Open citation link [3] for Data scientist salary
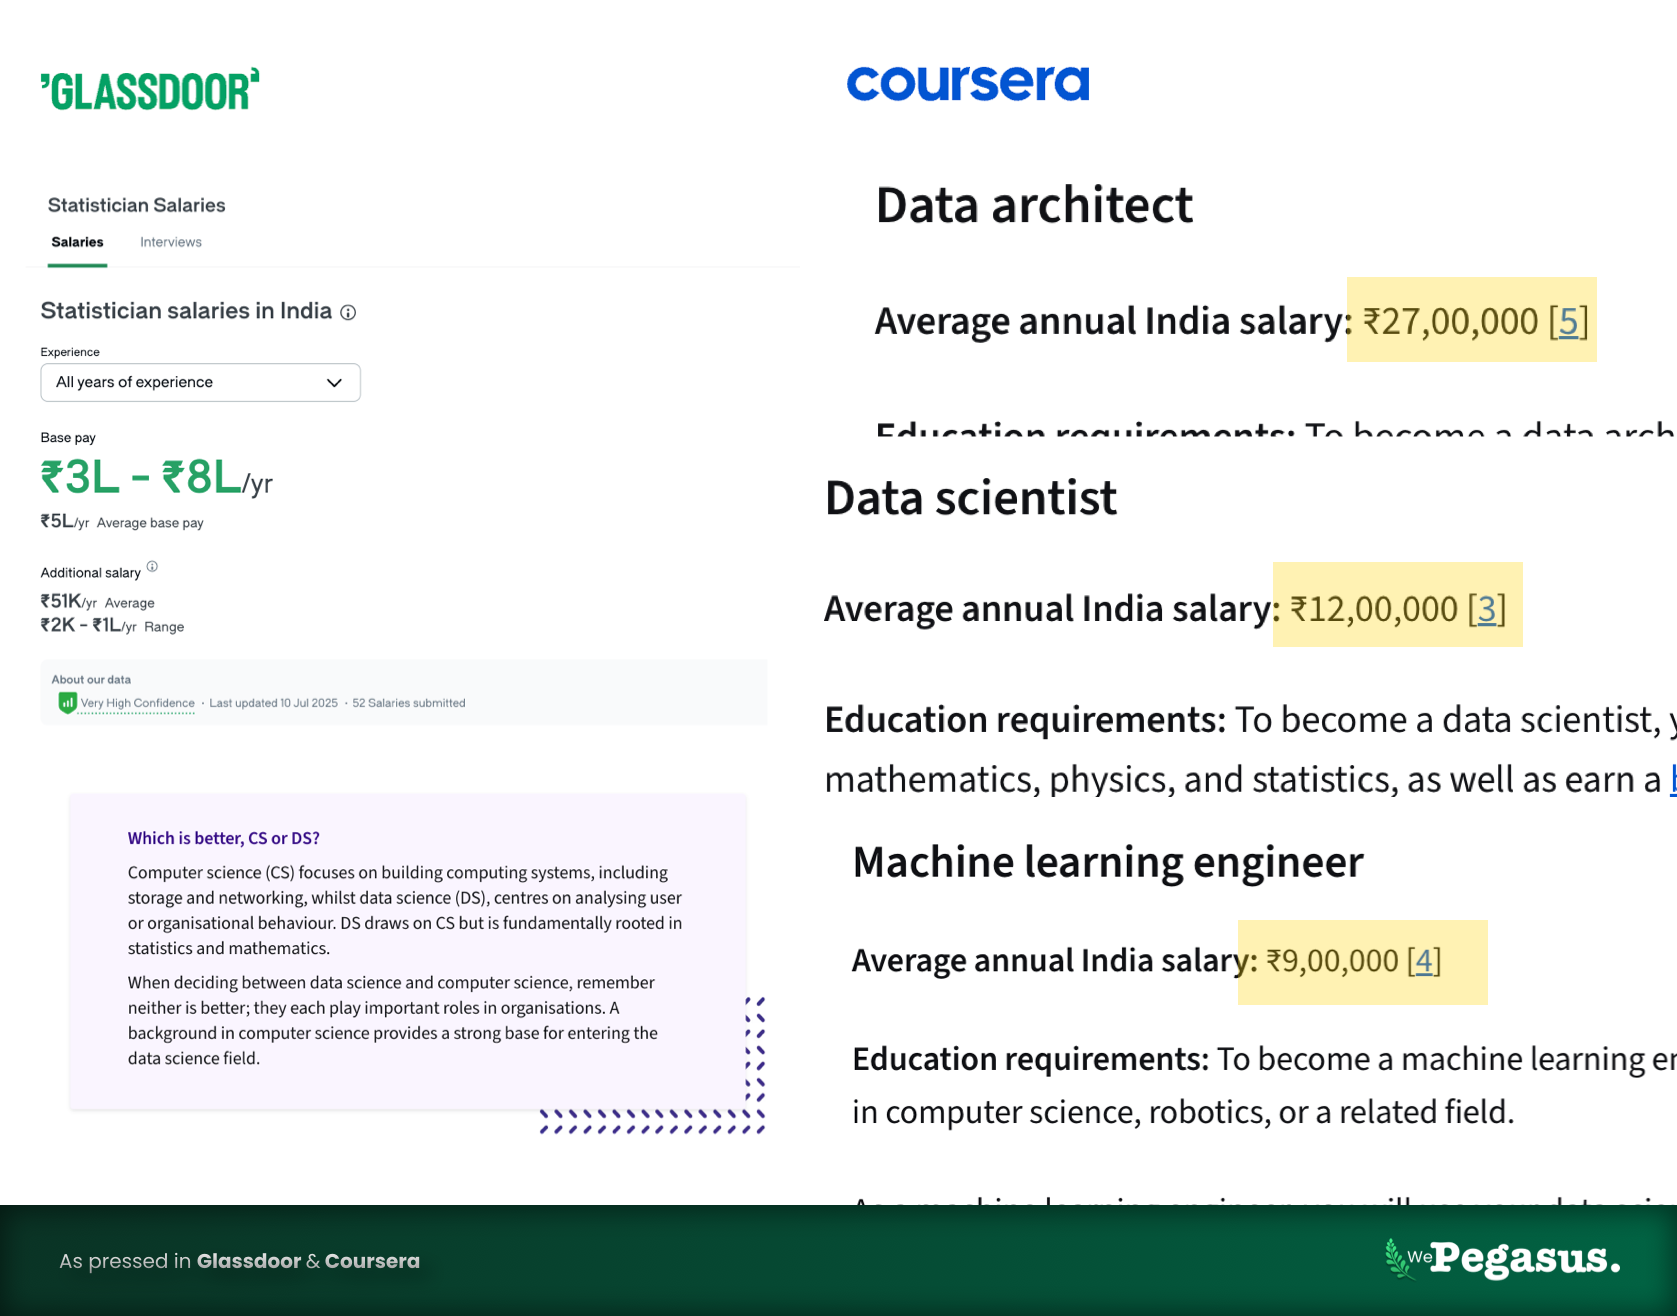 (1486, 609)
